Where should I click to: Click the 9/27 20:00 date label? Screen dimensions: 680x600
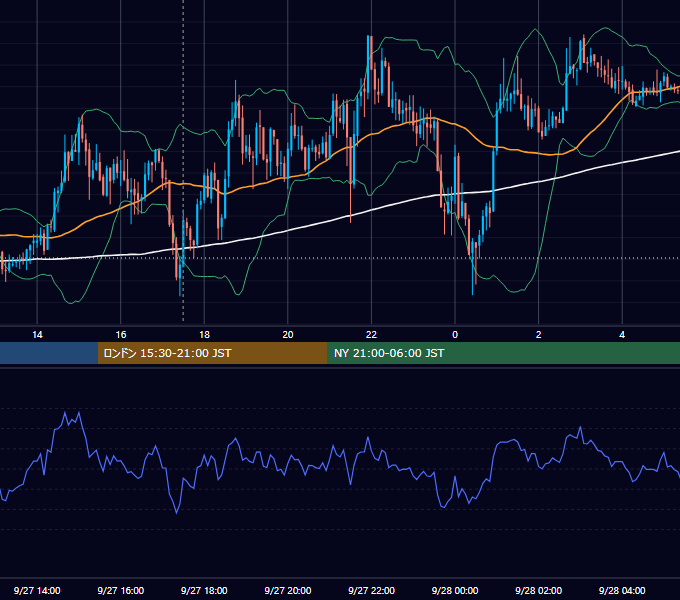[x=288, y=590]
